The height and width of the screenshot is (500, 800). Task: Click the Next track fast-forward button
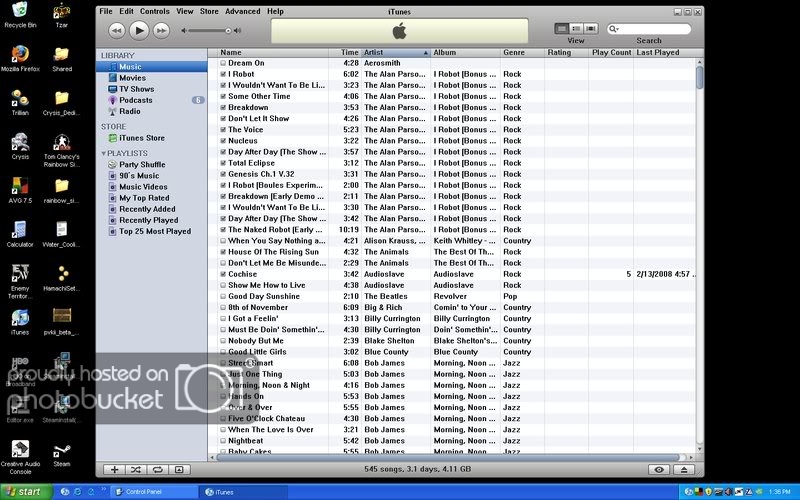point(161,31)
